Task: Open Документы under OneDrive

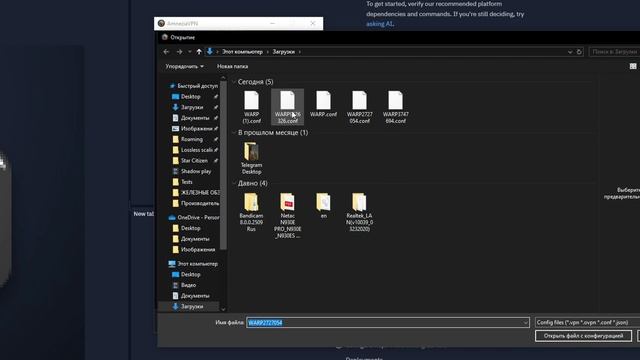Action: 195,239
